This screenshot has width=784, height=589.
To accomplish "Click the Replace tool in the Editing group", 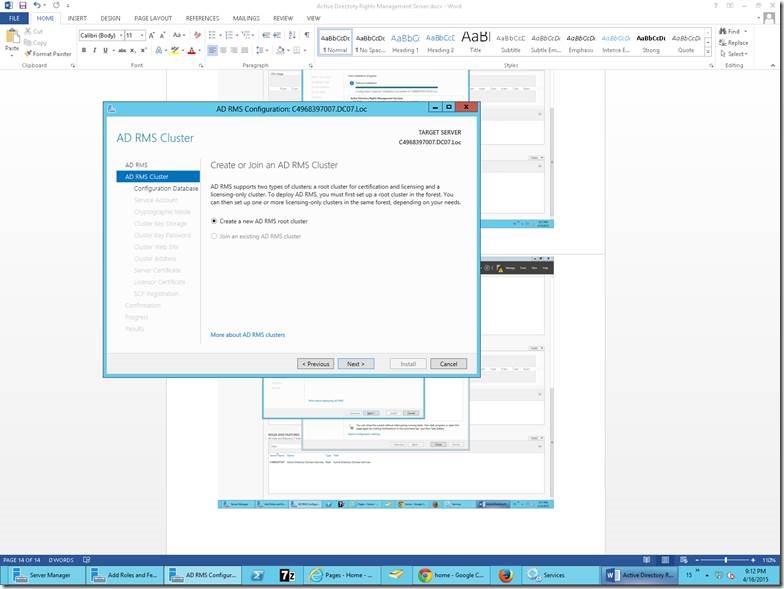I will point(734,42).
